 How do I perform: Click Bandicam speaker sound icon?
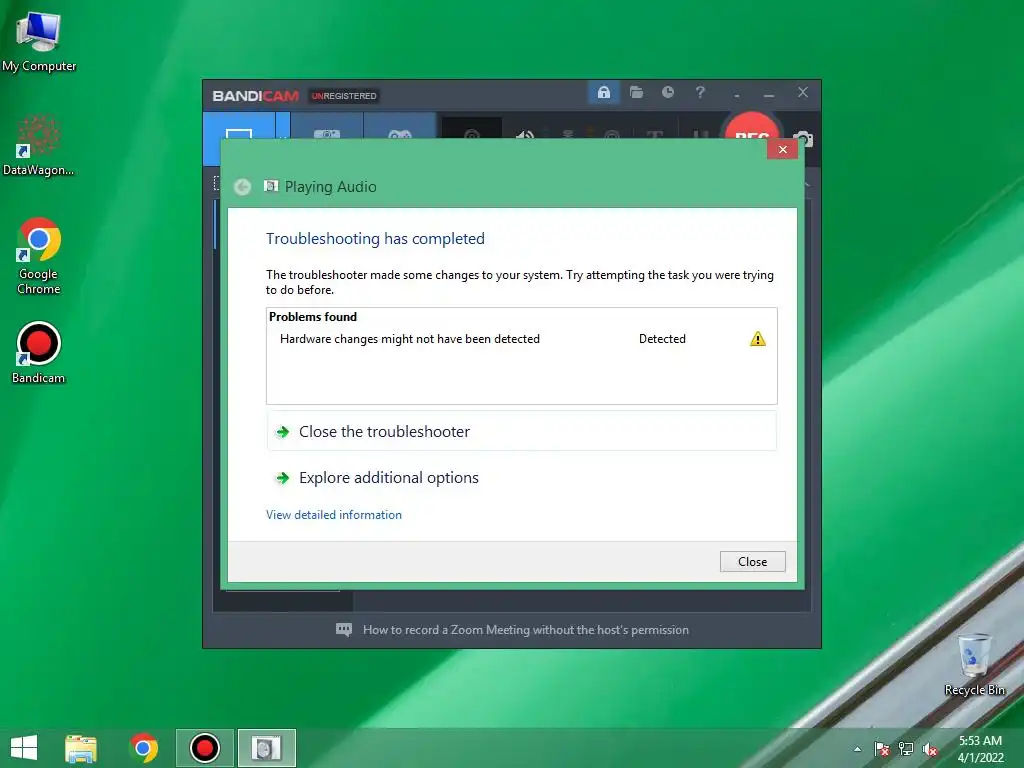(525, 135)
